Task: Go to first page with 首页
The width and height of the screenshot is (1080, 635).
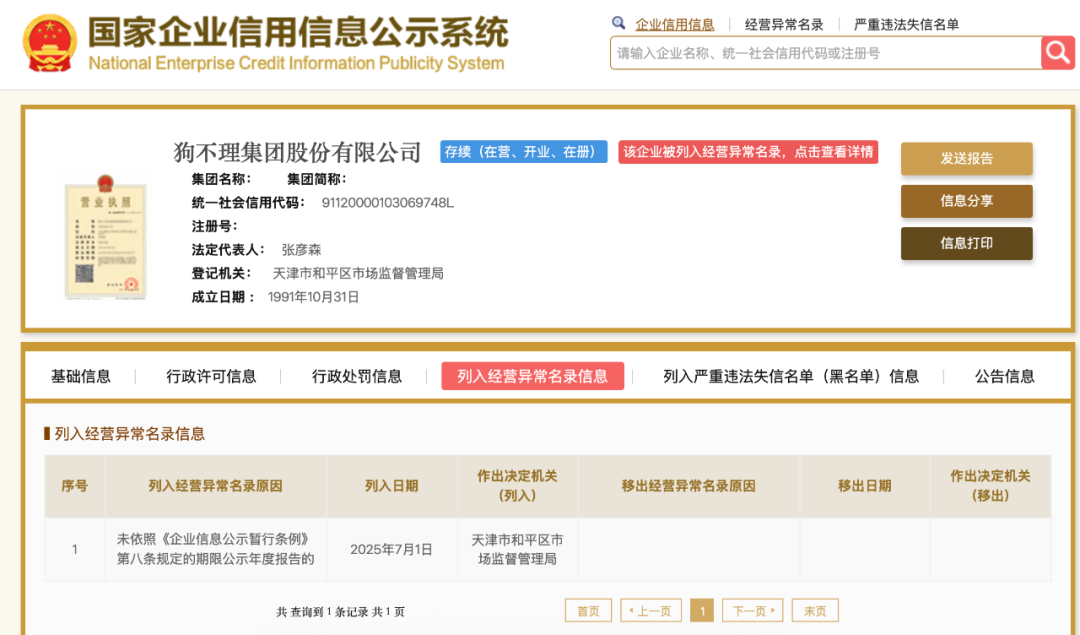Action: point(588,611)
